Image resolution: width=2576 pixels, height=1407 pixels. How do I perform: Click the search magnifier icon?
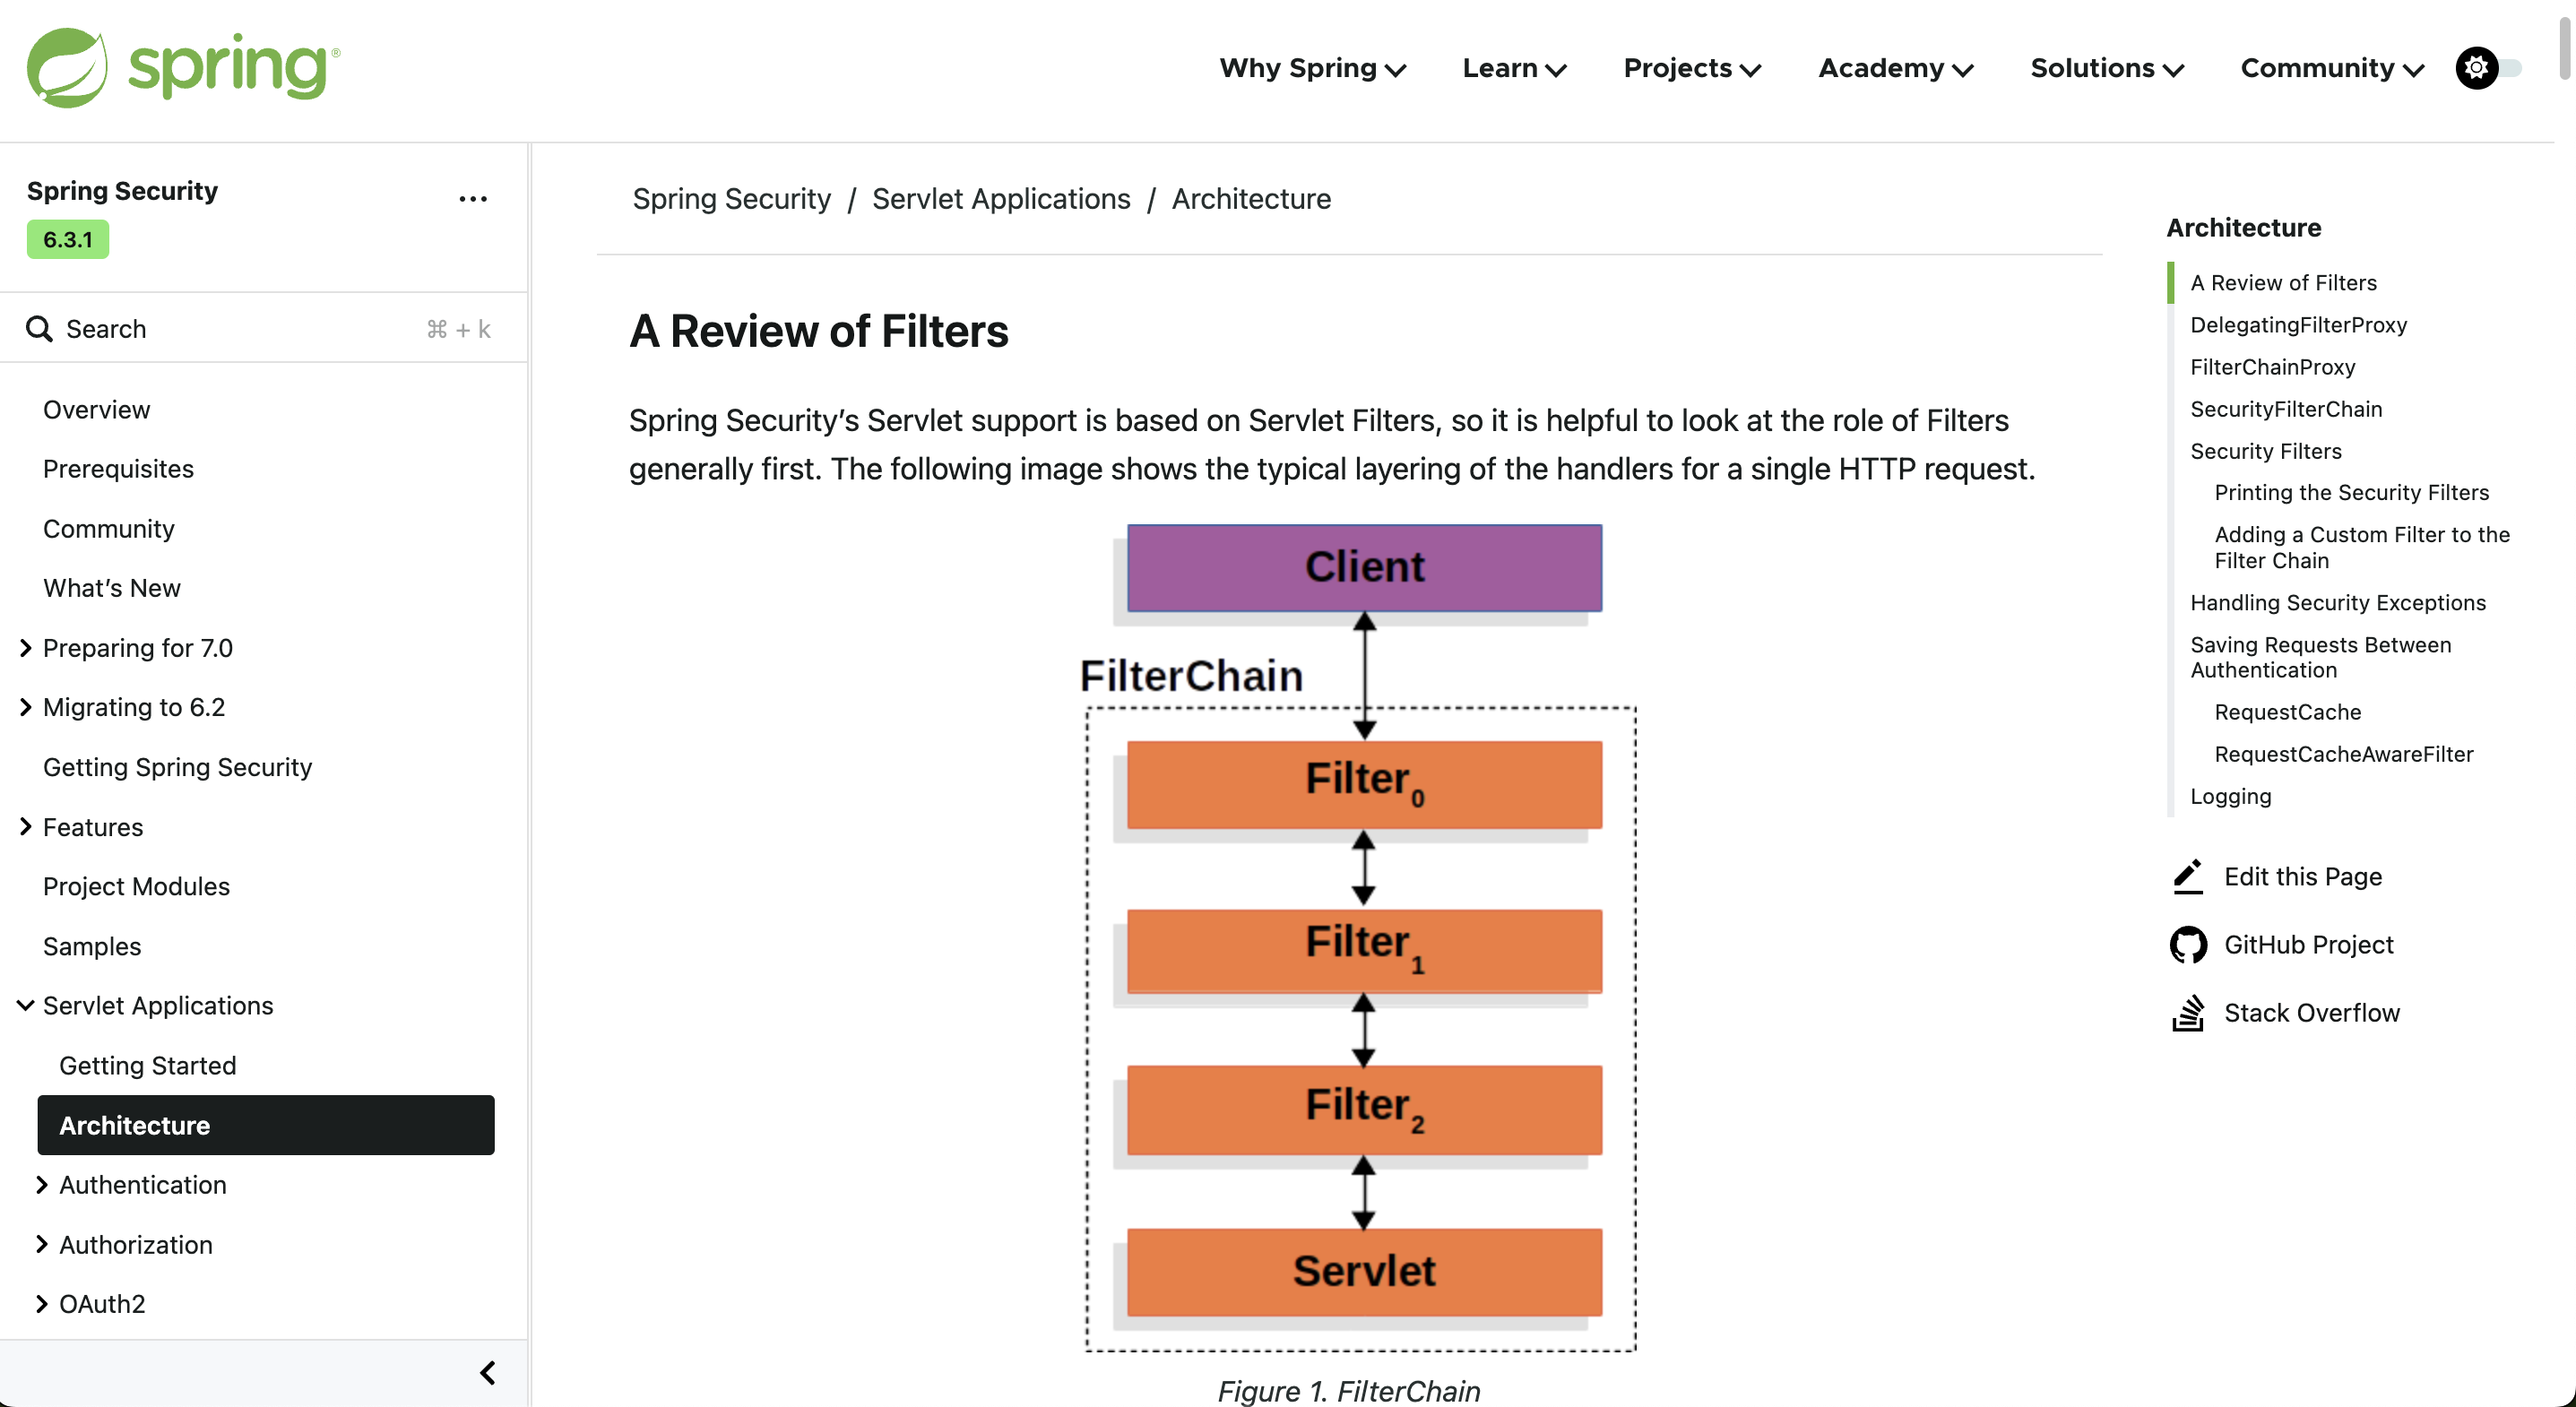click(39, 329)
